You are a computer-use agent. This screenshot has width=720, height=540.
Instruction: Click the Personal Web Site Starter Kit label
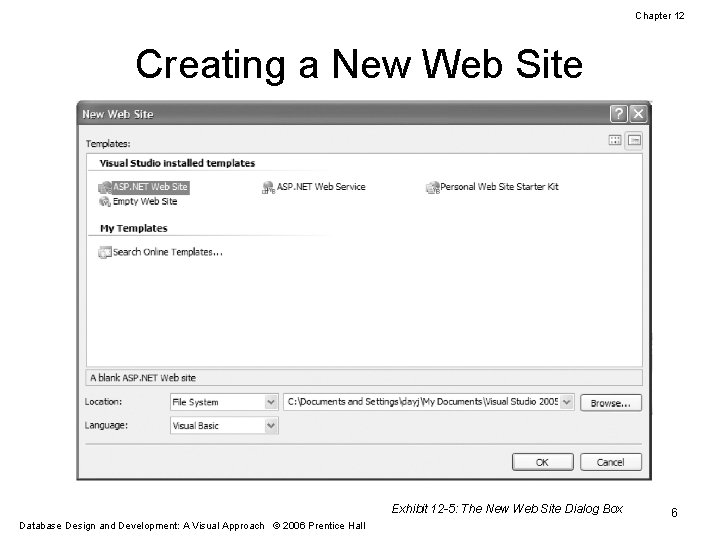click(x=500, y=187)
